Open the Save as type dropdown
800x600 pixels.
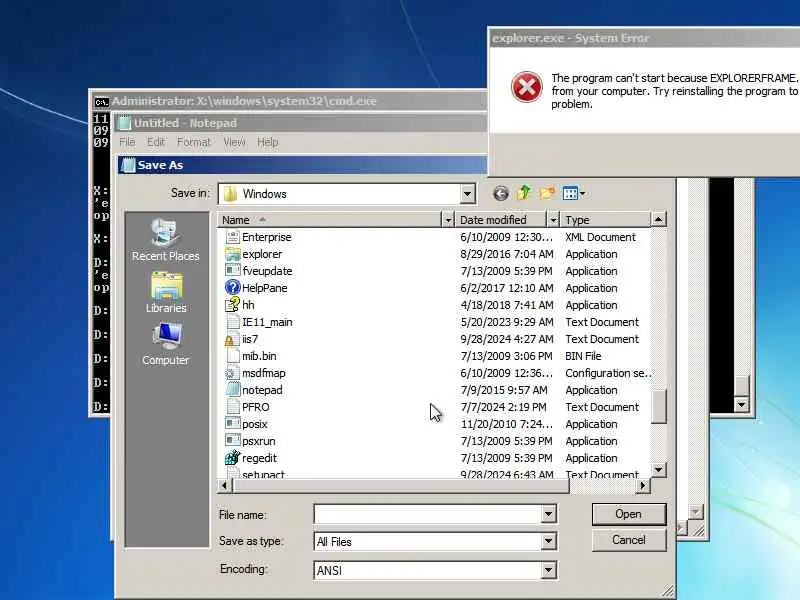click(548, 541)
